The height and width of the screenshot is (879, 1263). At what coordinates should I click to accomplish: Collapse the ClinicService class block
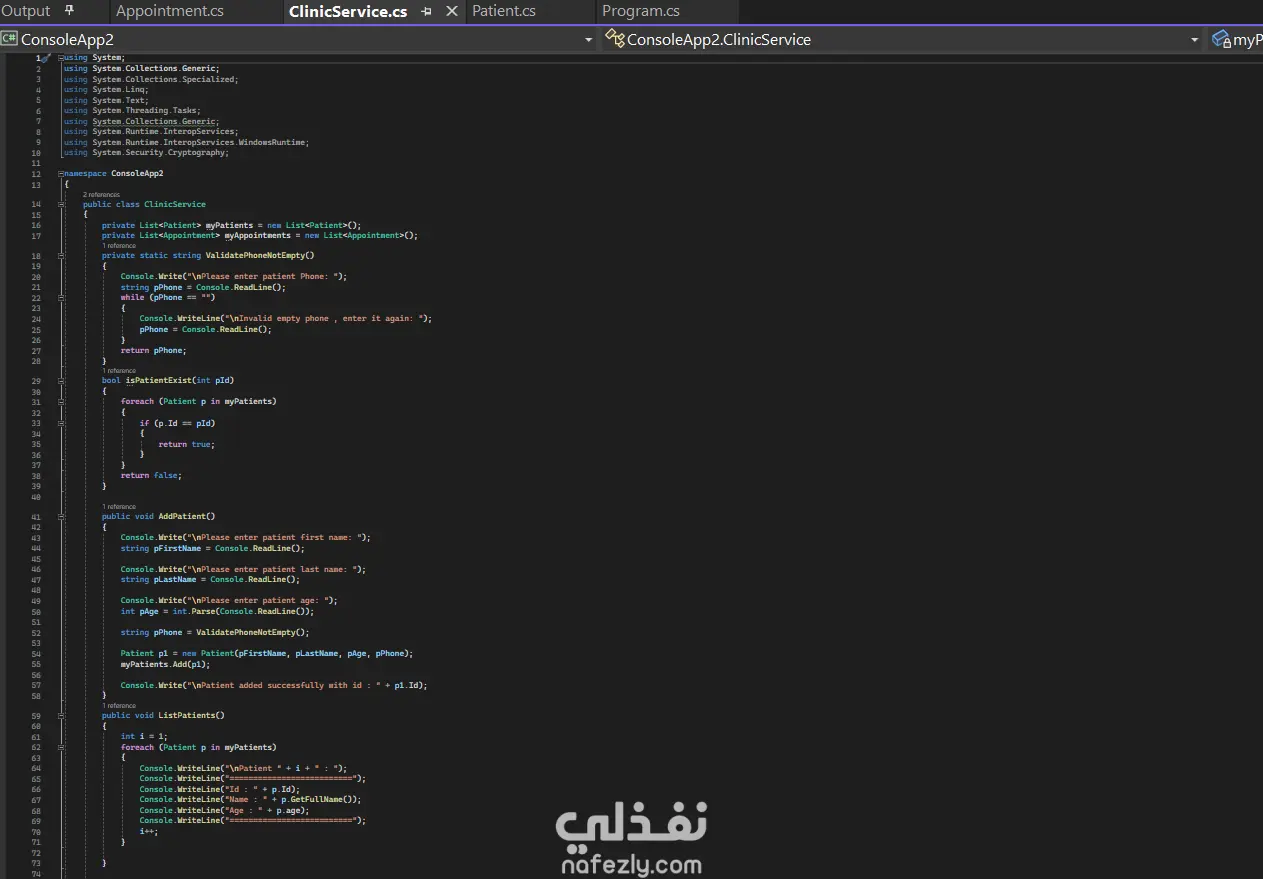pyautogui.click(x=61, y=205)
